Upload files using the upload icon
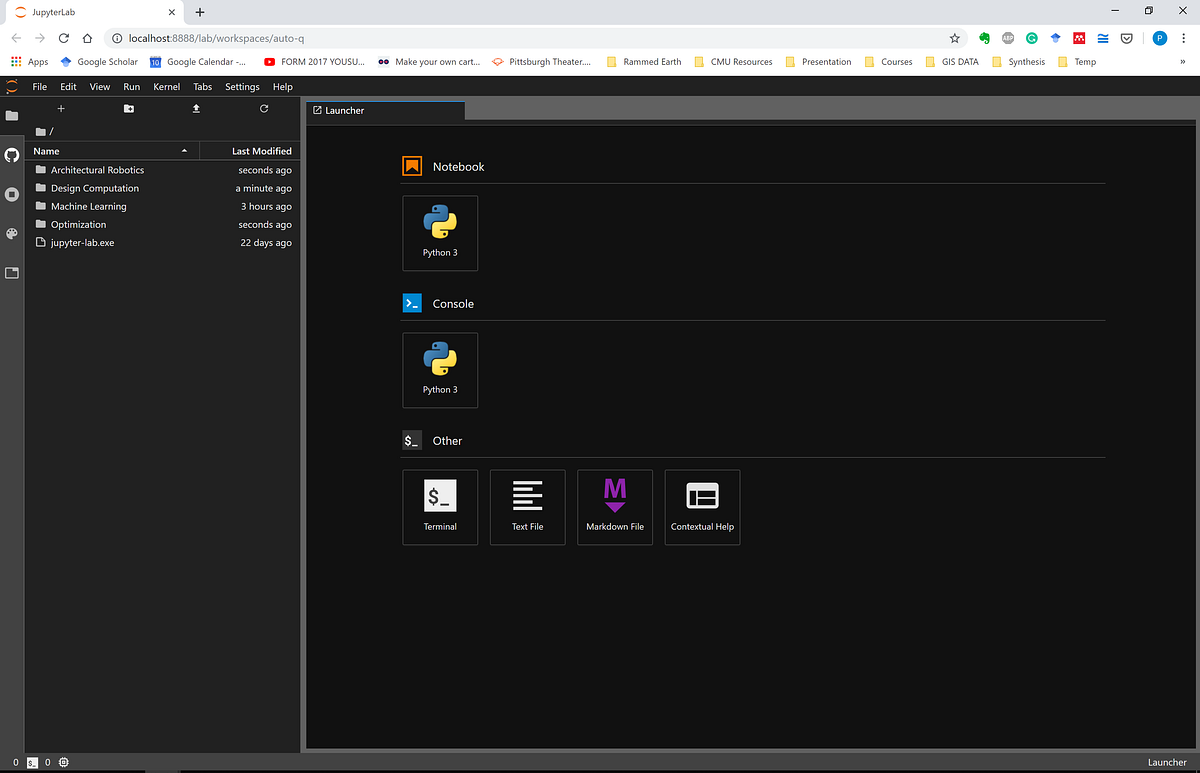The image size is (1200, 773). tap(196, 108)
